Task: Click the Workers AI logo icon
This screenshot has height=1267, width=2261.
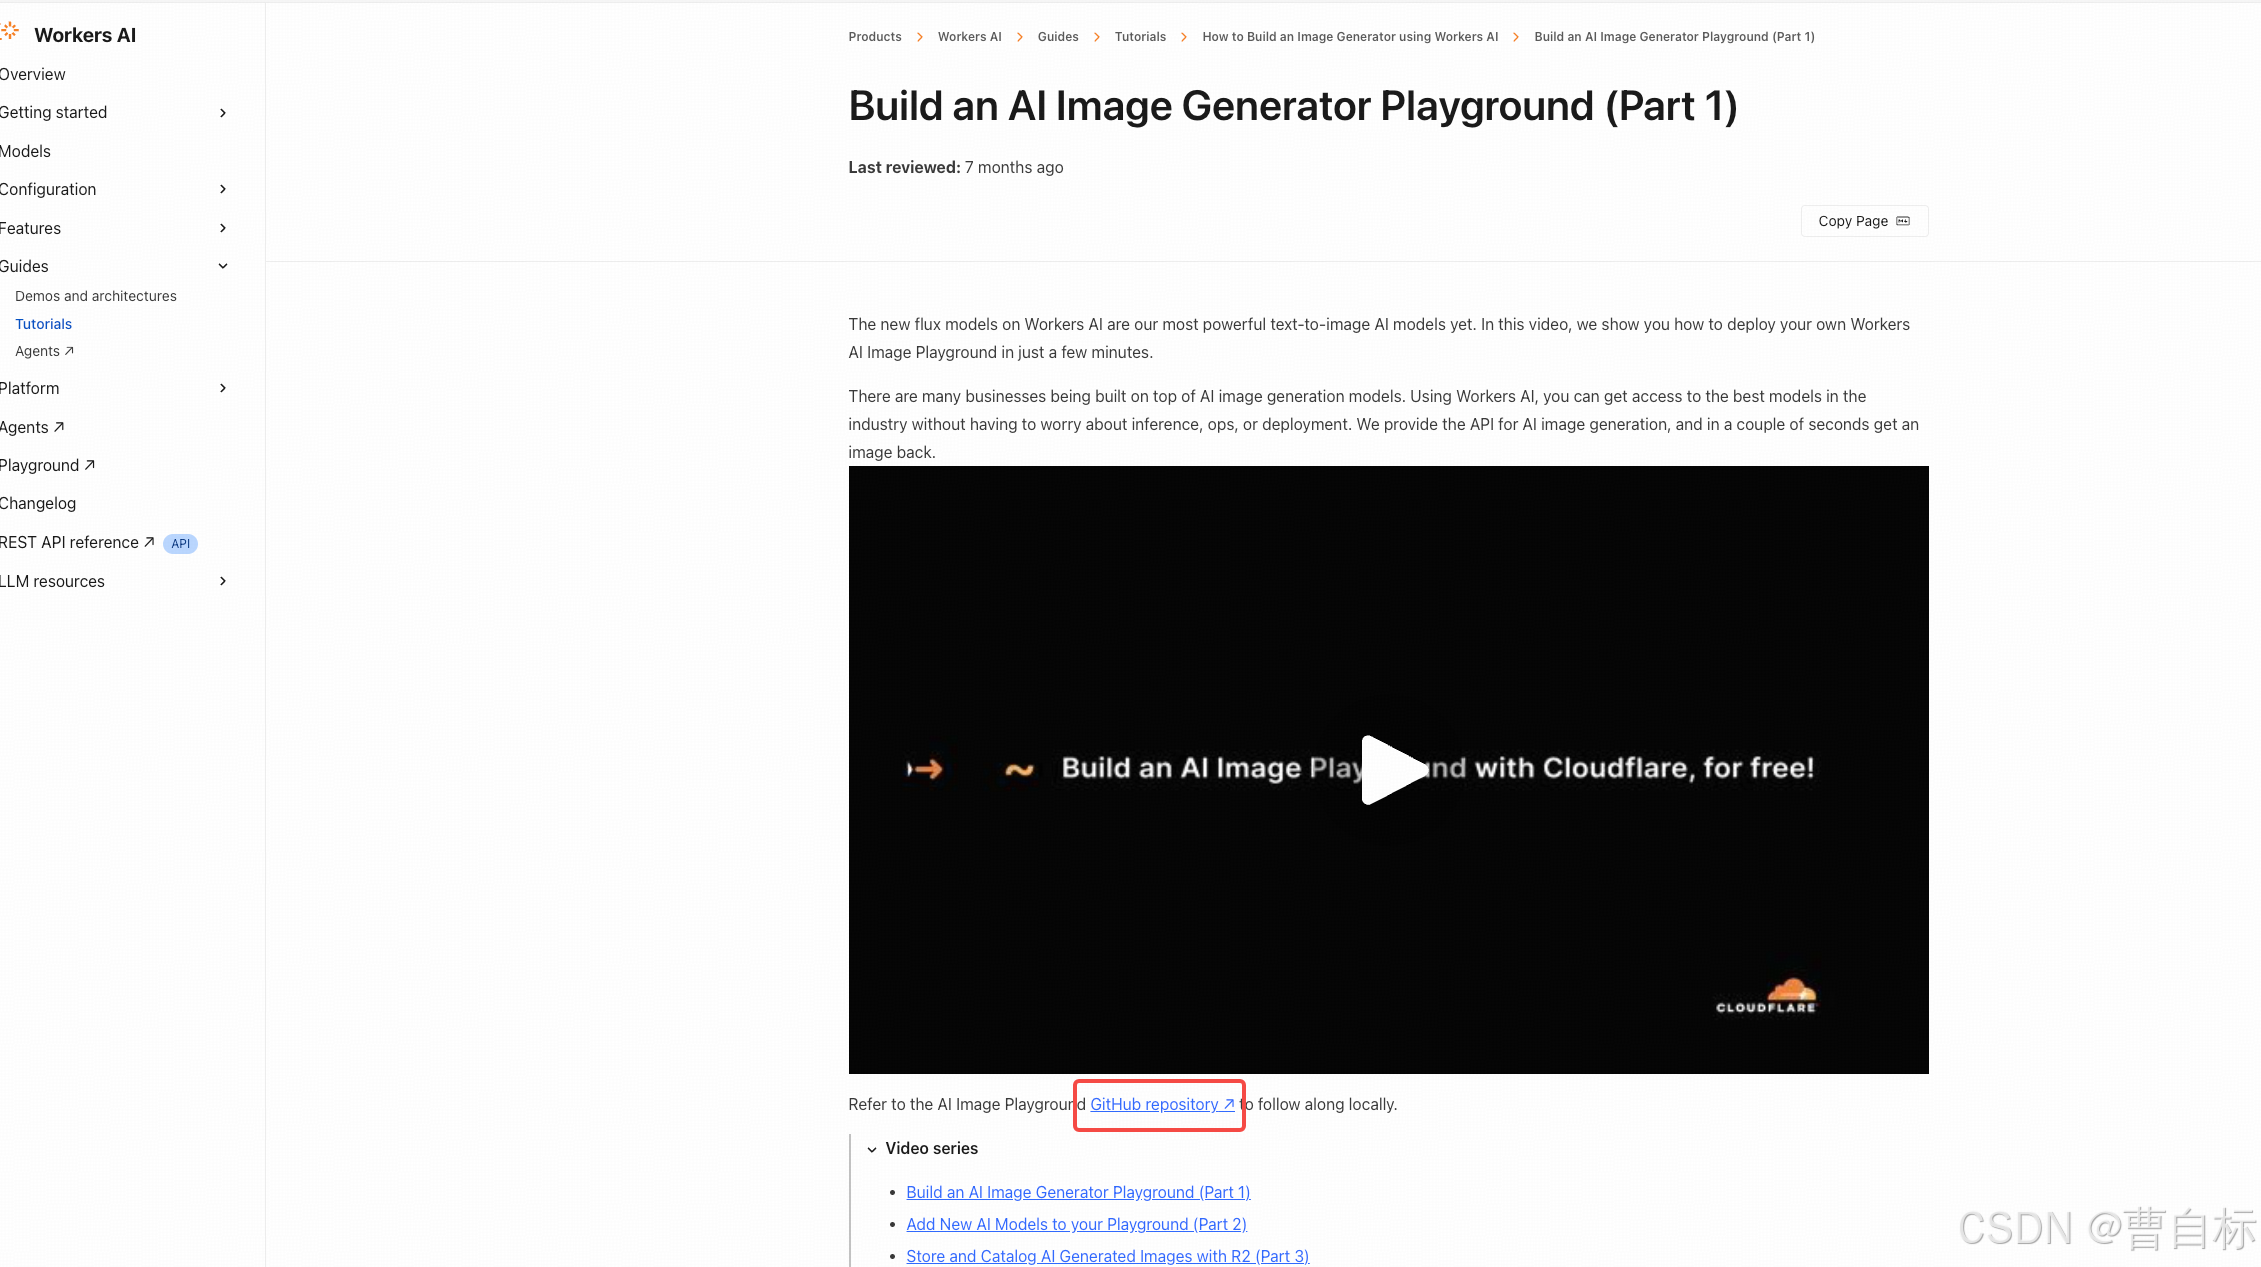Action: point(10,32)
